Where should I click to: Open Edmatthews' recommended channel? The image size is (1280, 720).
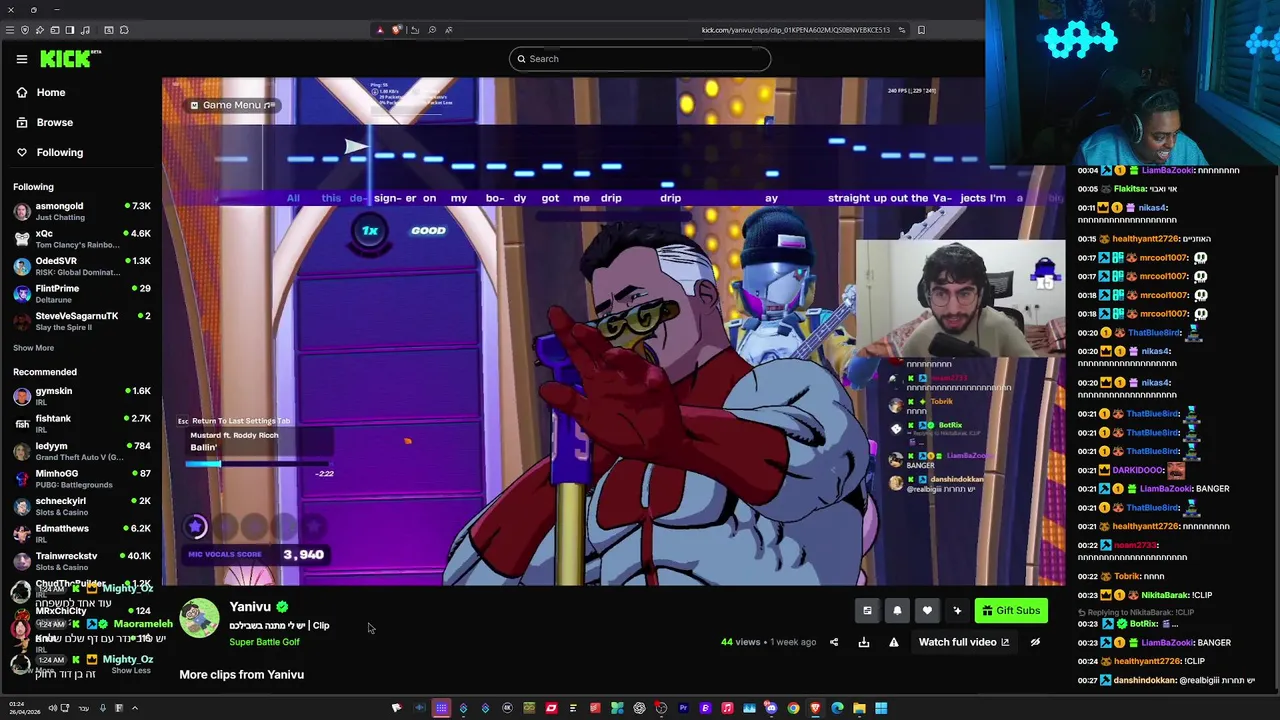81,533
